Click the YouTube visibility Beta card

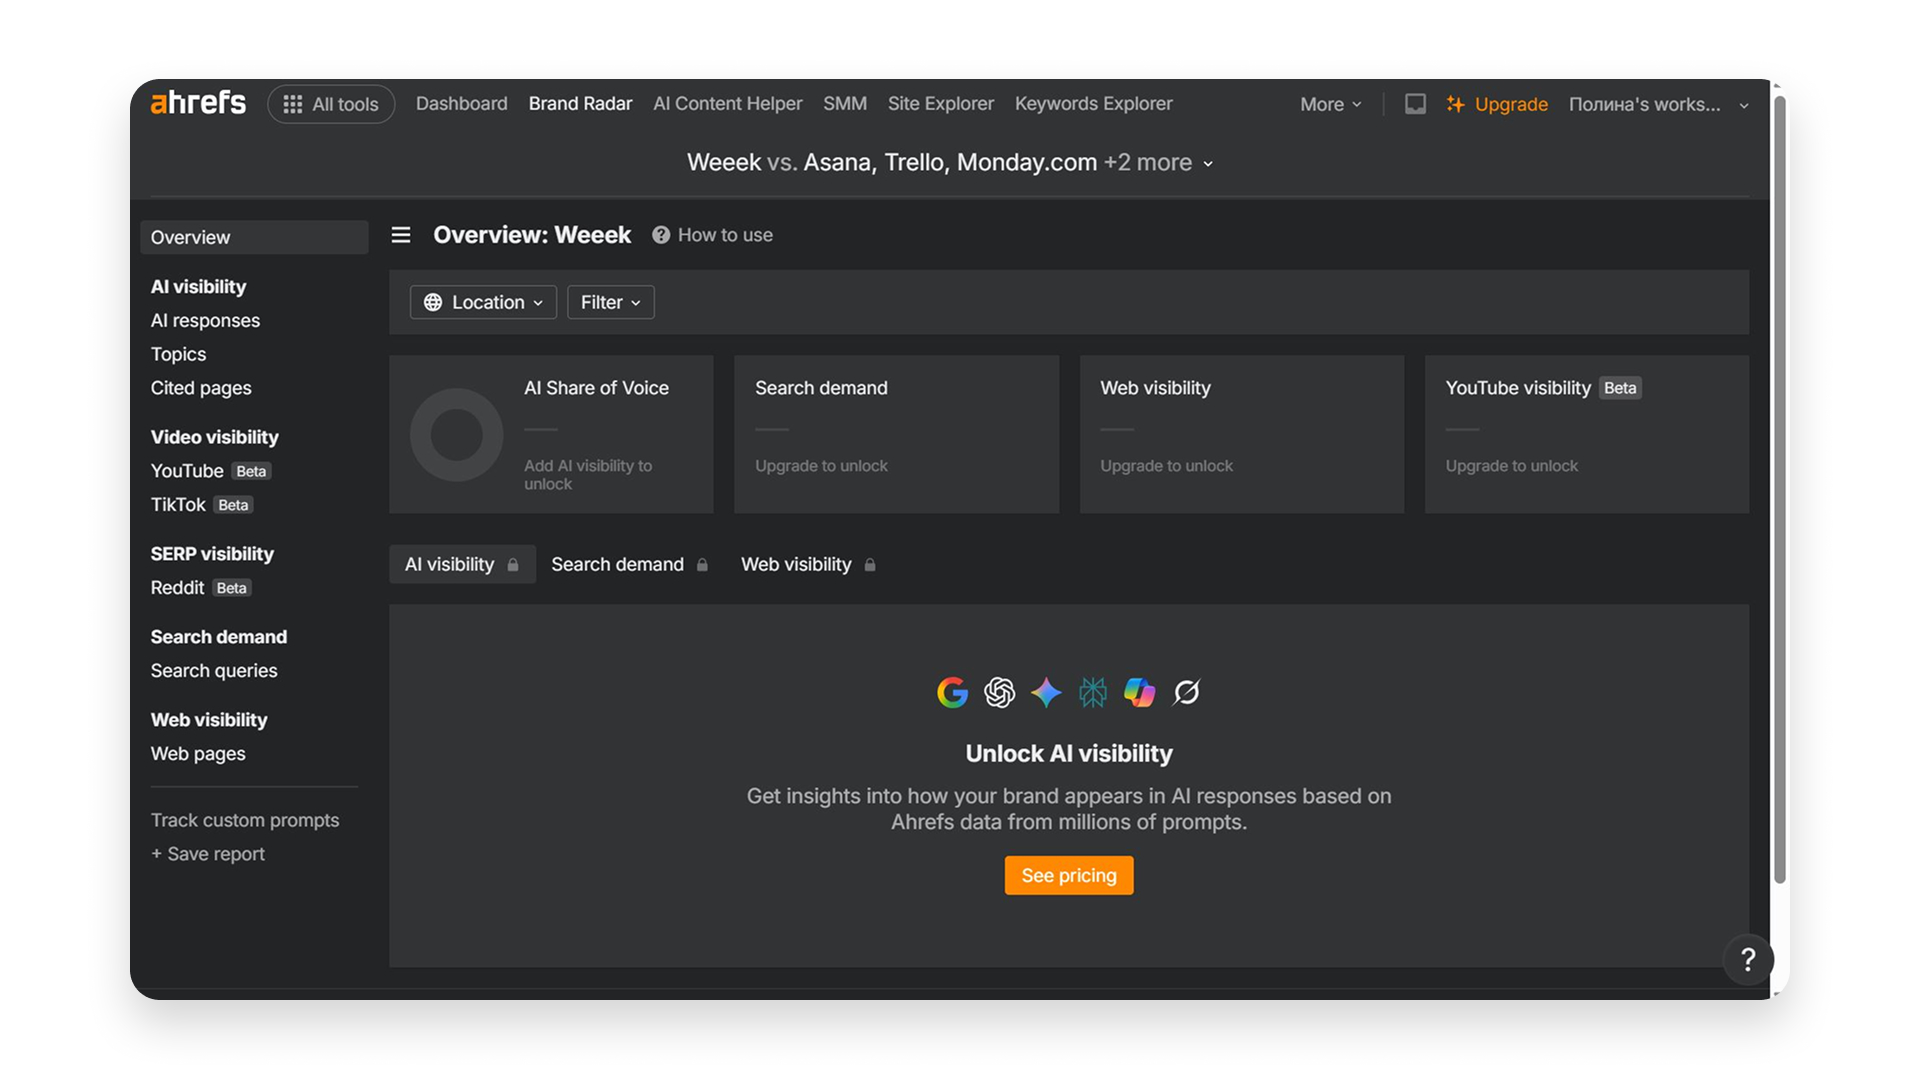pyautogui.click(x=1587, y=435)
